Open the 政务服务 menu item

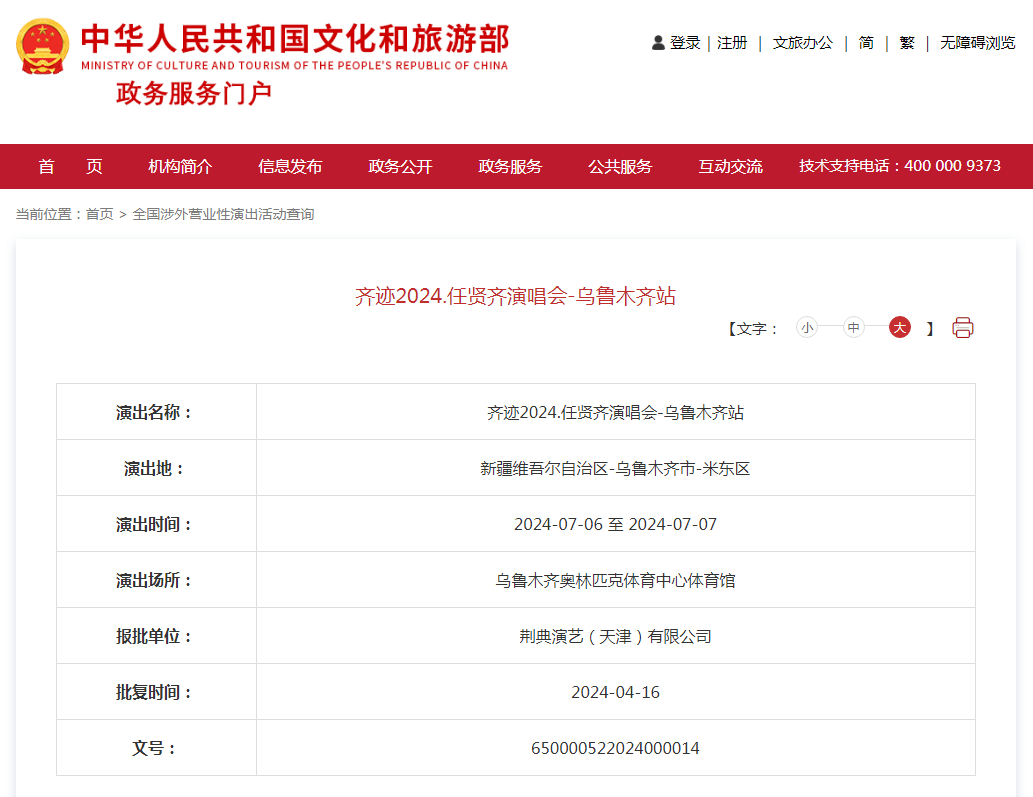[510, 167]
